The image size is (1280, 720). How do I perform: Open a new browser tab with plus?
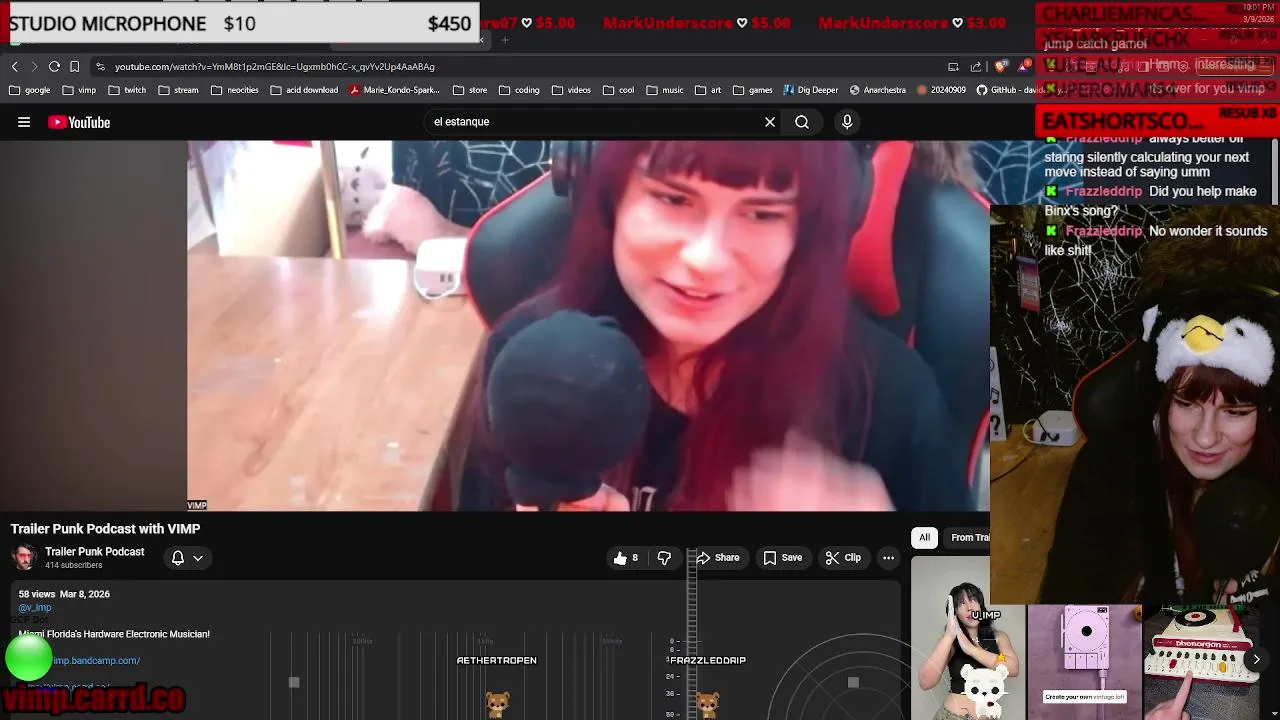[505, 40]
